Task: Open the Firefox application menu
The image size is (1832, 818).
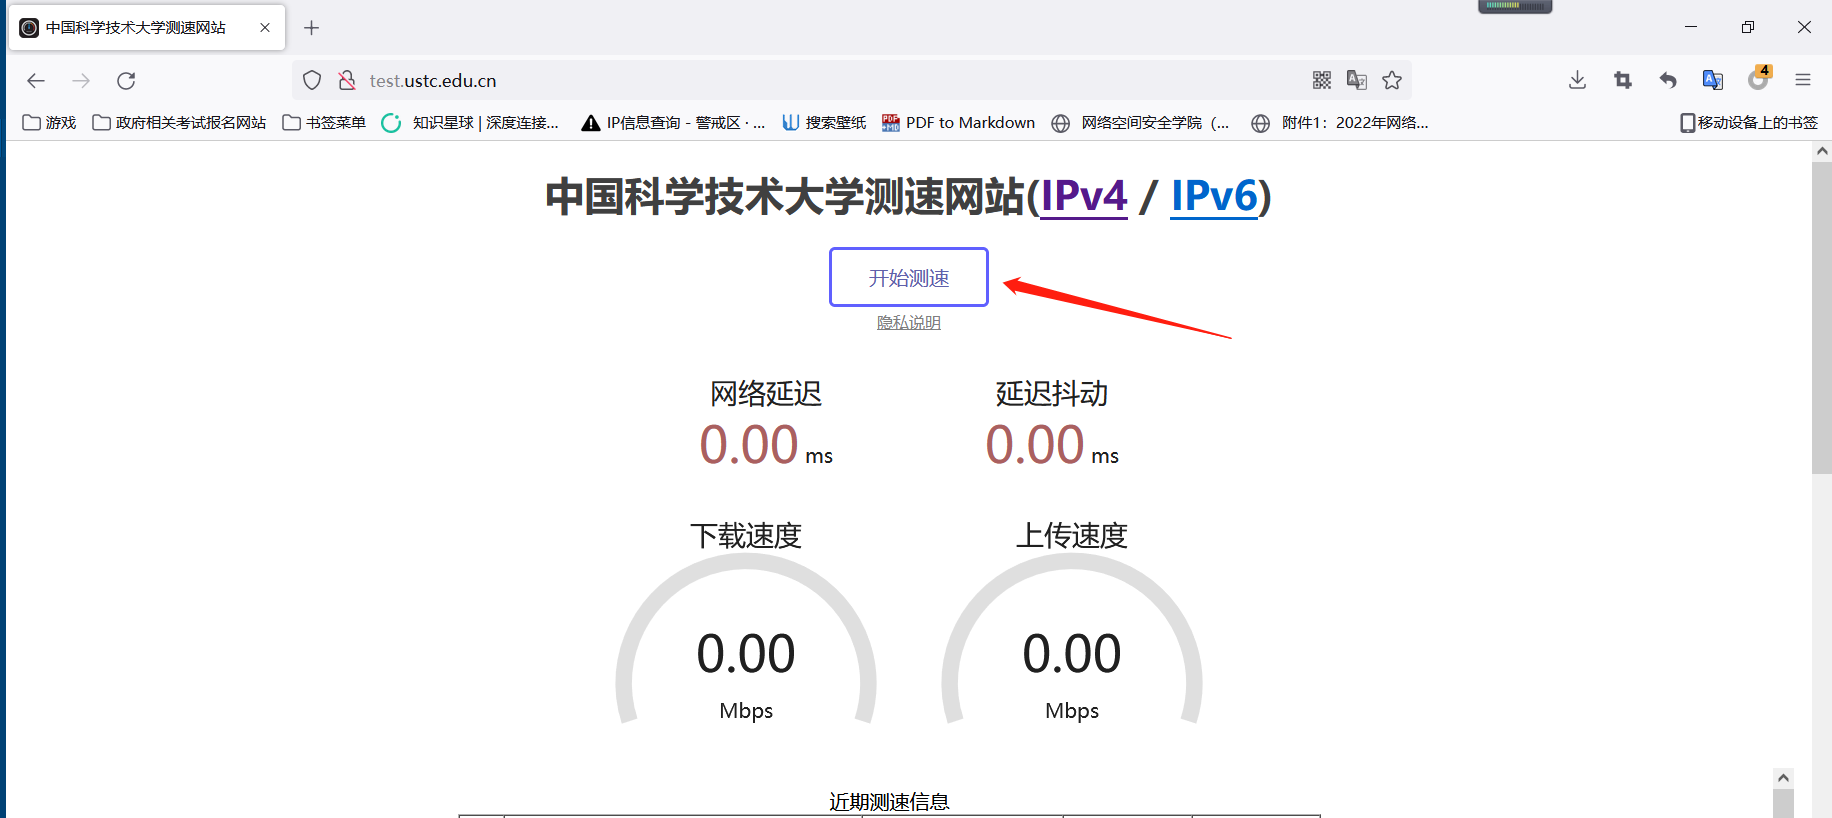Action: (x=1803, y=80)
